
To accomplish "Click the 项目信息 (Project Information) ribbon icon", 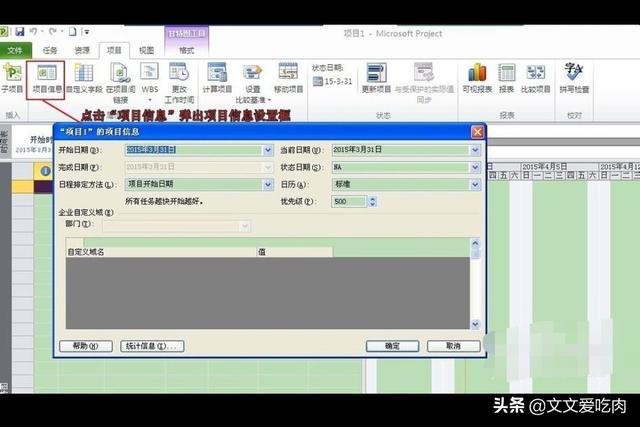I will tap(45, 78).
